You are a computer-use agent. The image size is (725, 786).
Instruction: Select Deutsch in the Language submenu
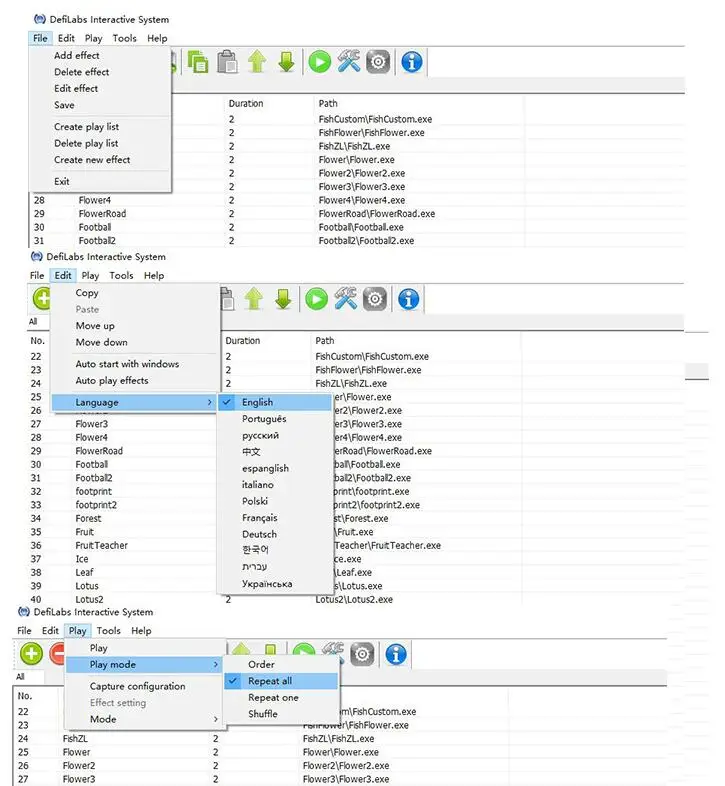pyautogui.click(x=275, y=534)
